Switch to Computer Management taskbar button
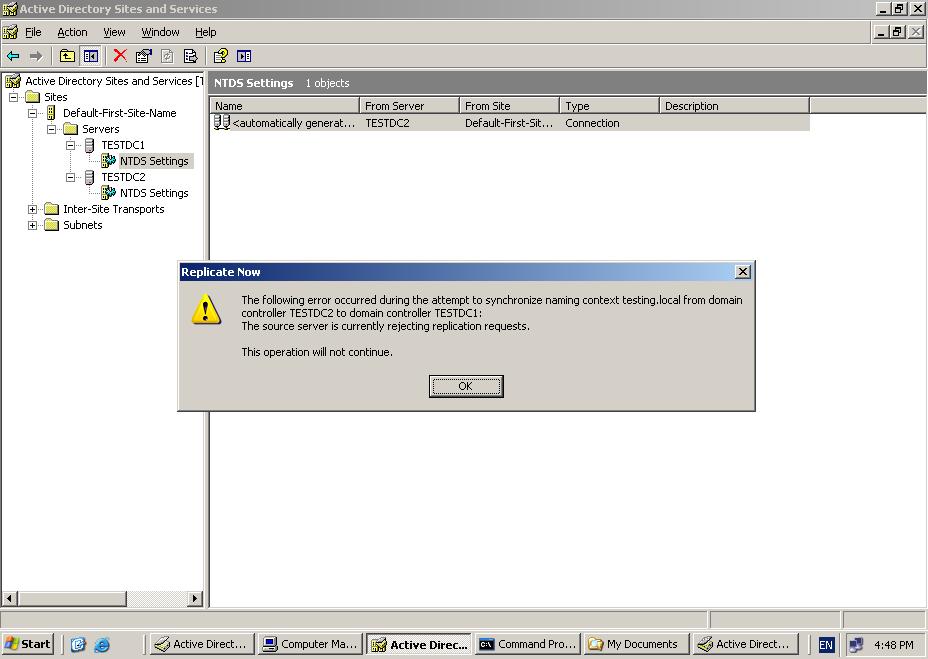The height and width of the screenshot is (659, 928). [310, 644]
